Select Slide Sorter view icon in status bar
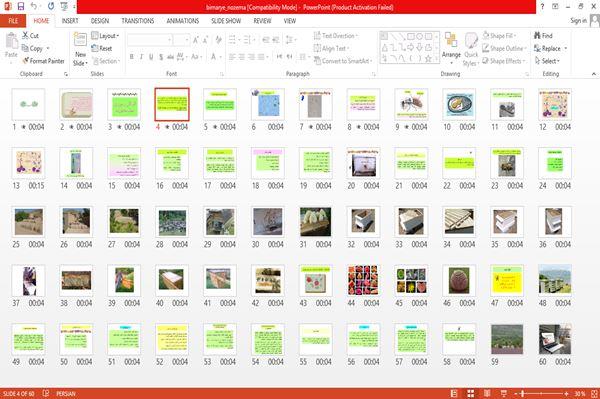This screenshot has height=399, width=600. click(x=471, y=393)
